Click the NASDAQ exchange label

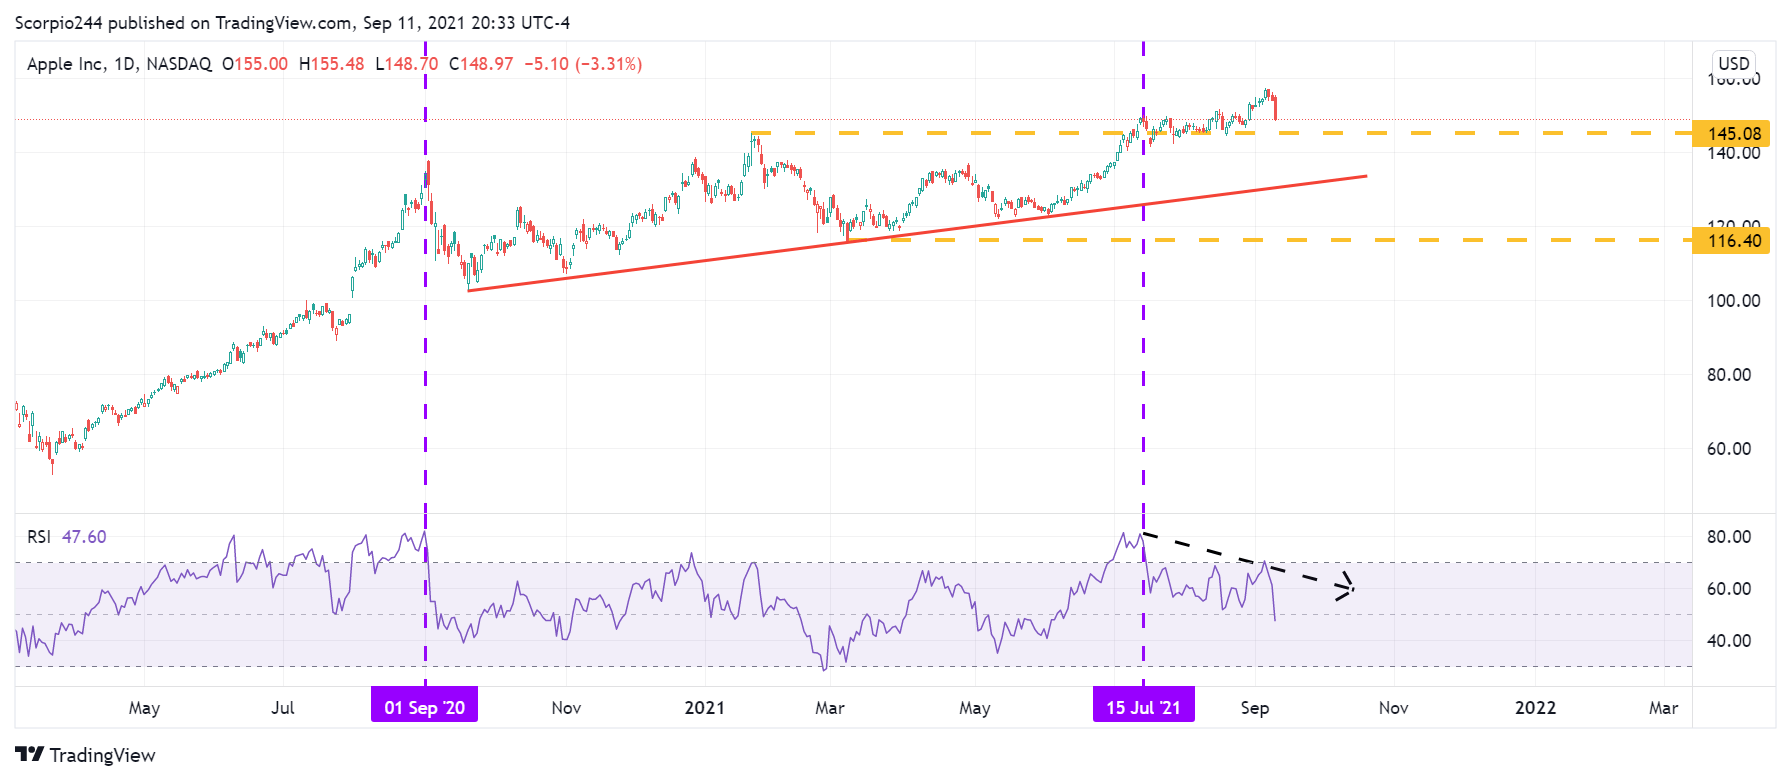[179, 64]
